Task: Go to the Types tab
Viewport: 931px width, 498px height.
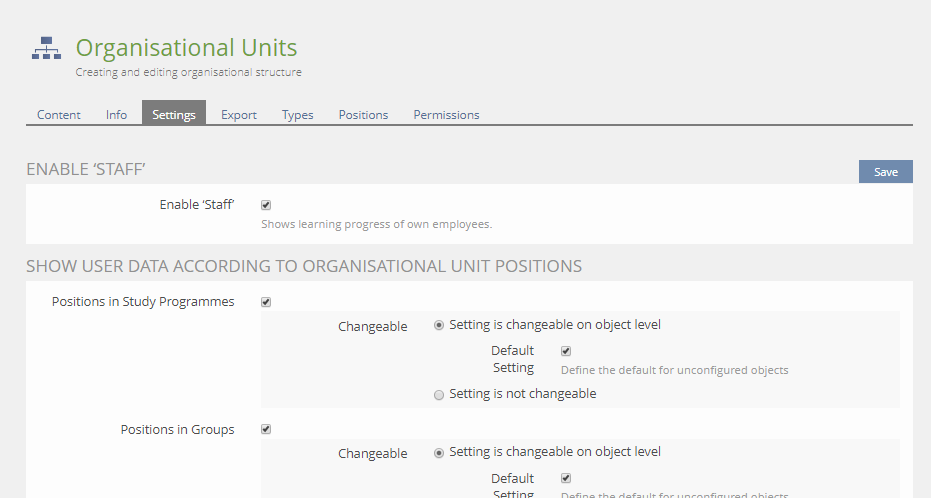Action: pos(297,115)
